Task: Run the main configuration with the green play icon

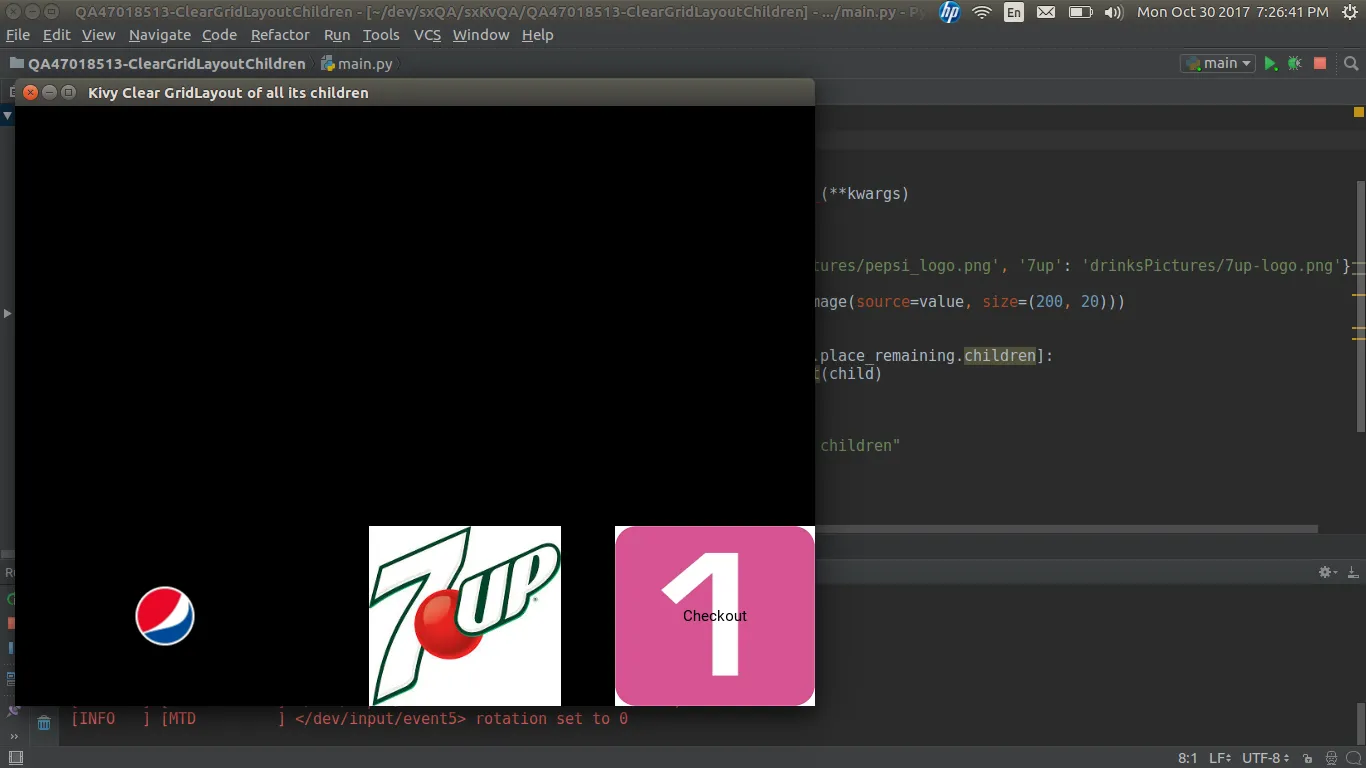Action: (1270, 63)
